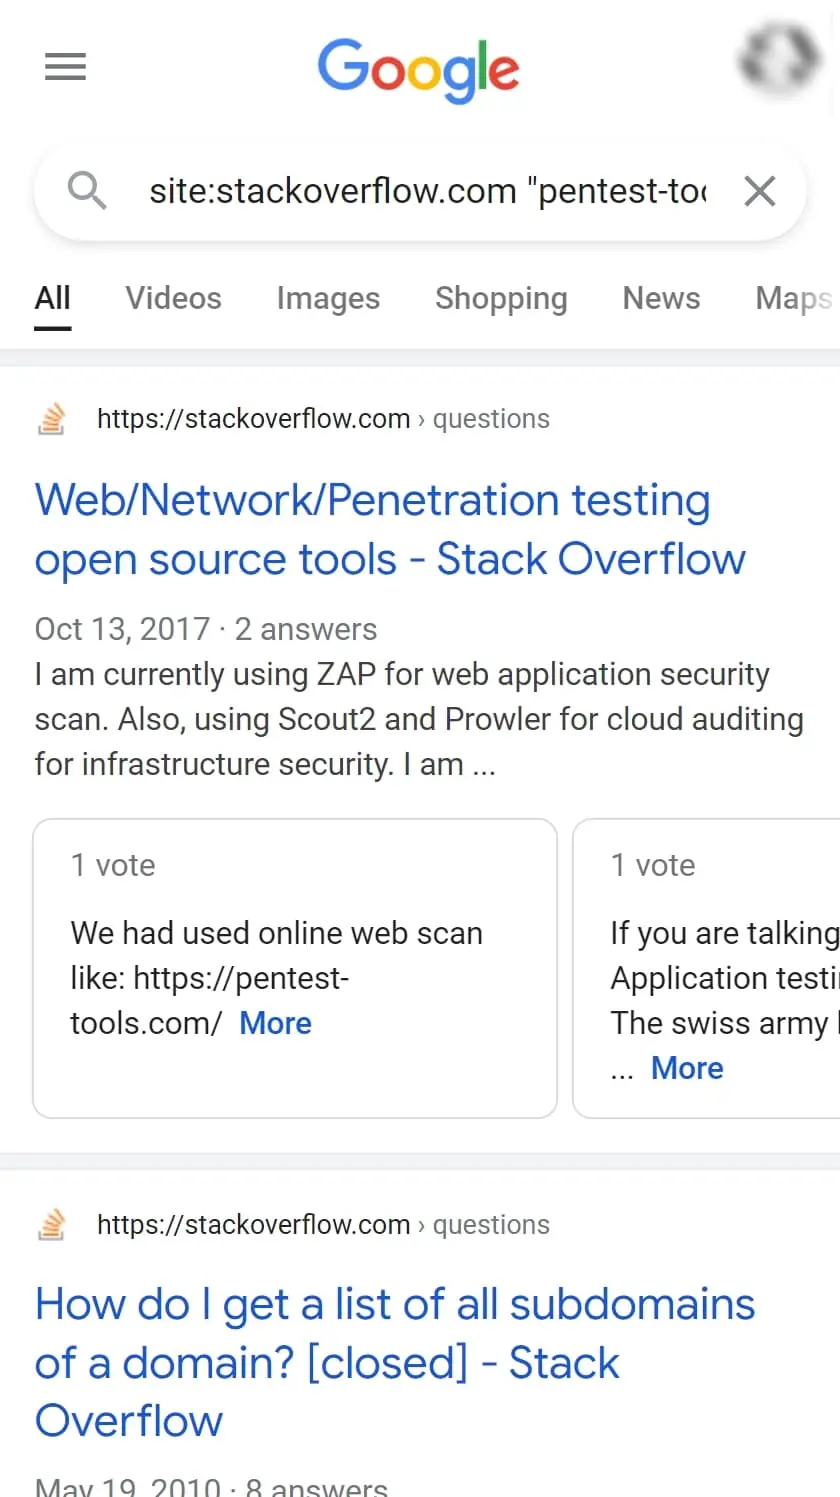Viewport: 840px width, 1497px height.
Task: Switch to the Images tab
Action: coord(328,298)
